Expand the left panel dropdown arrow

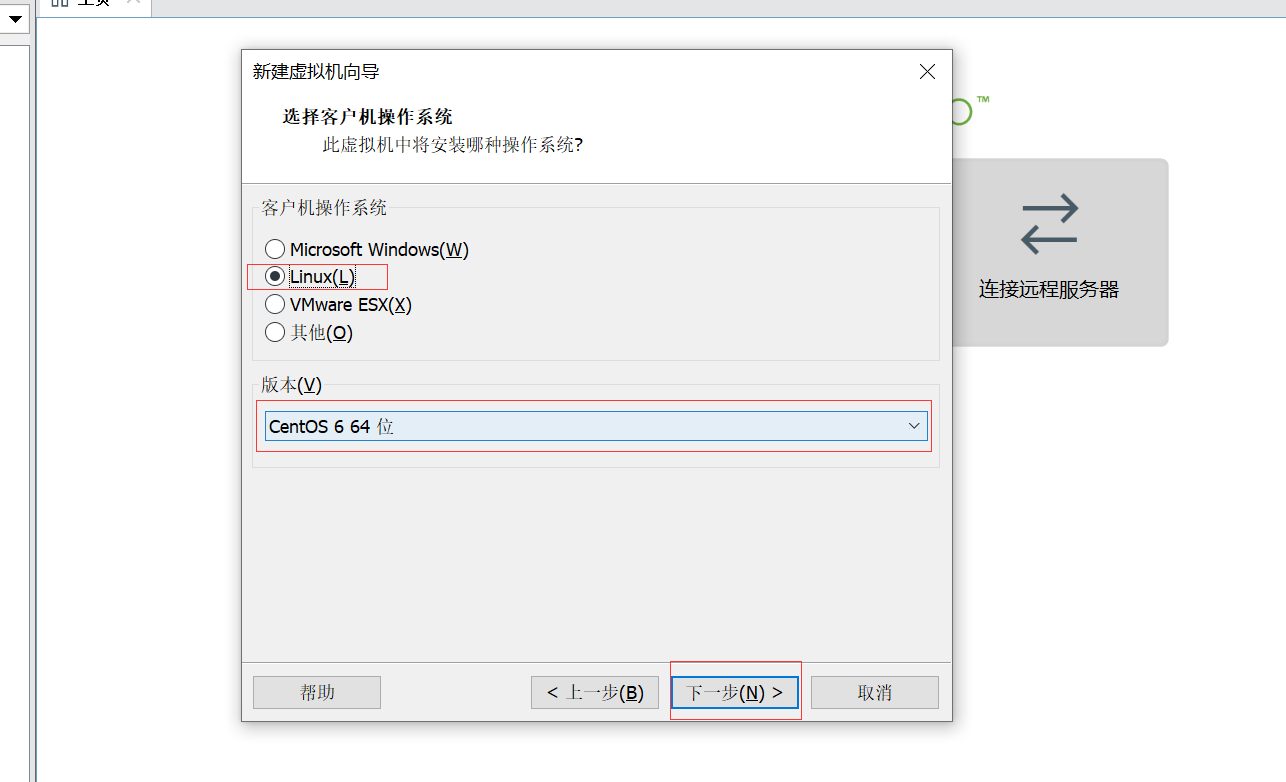[15, 18]
